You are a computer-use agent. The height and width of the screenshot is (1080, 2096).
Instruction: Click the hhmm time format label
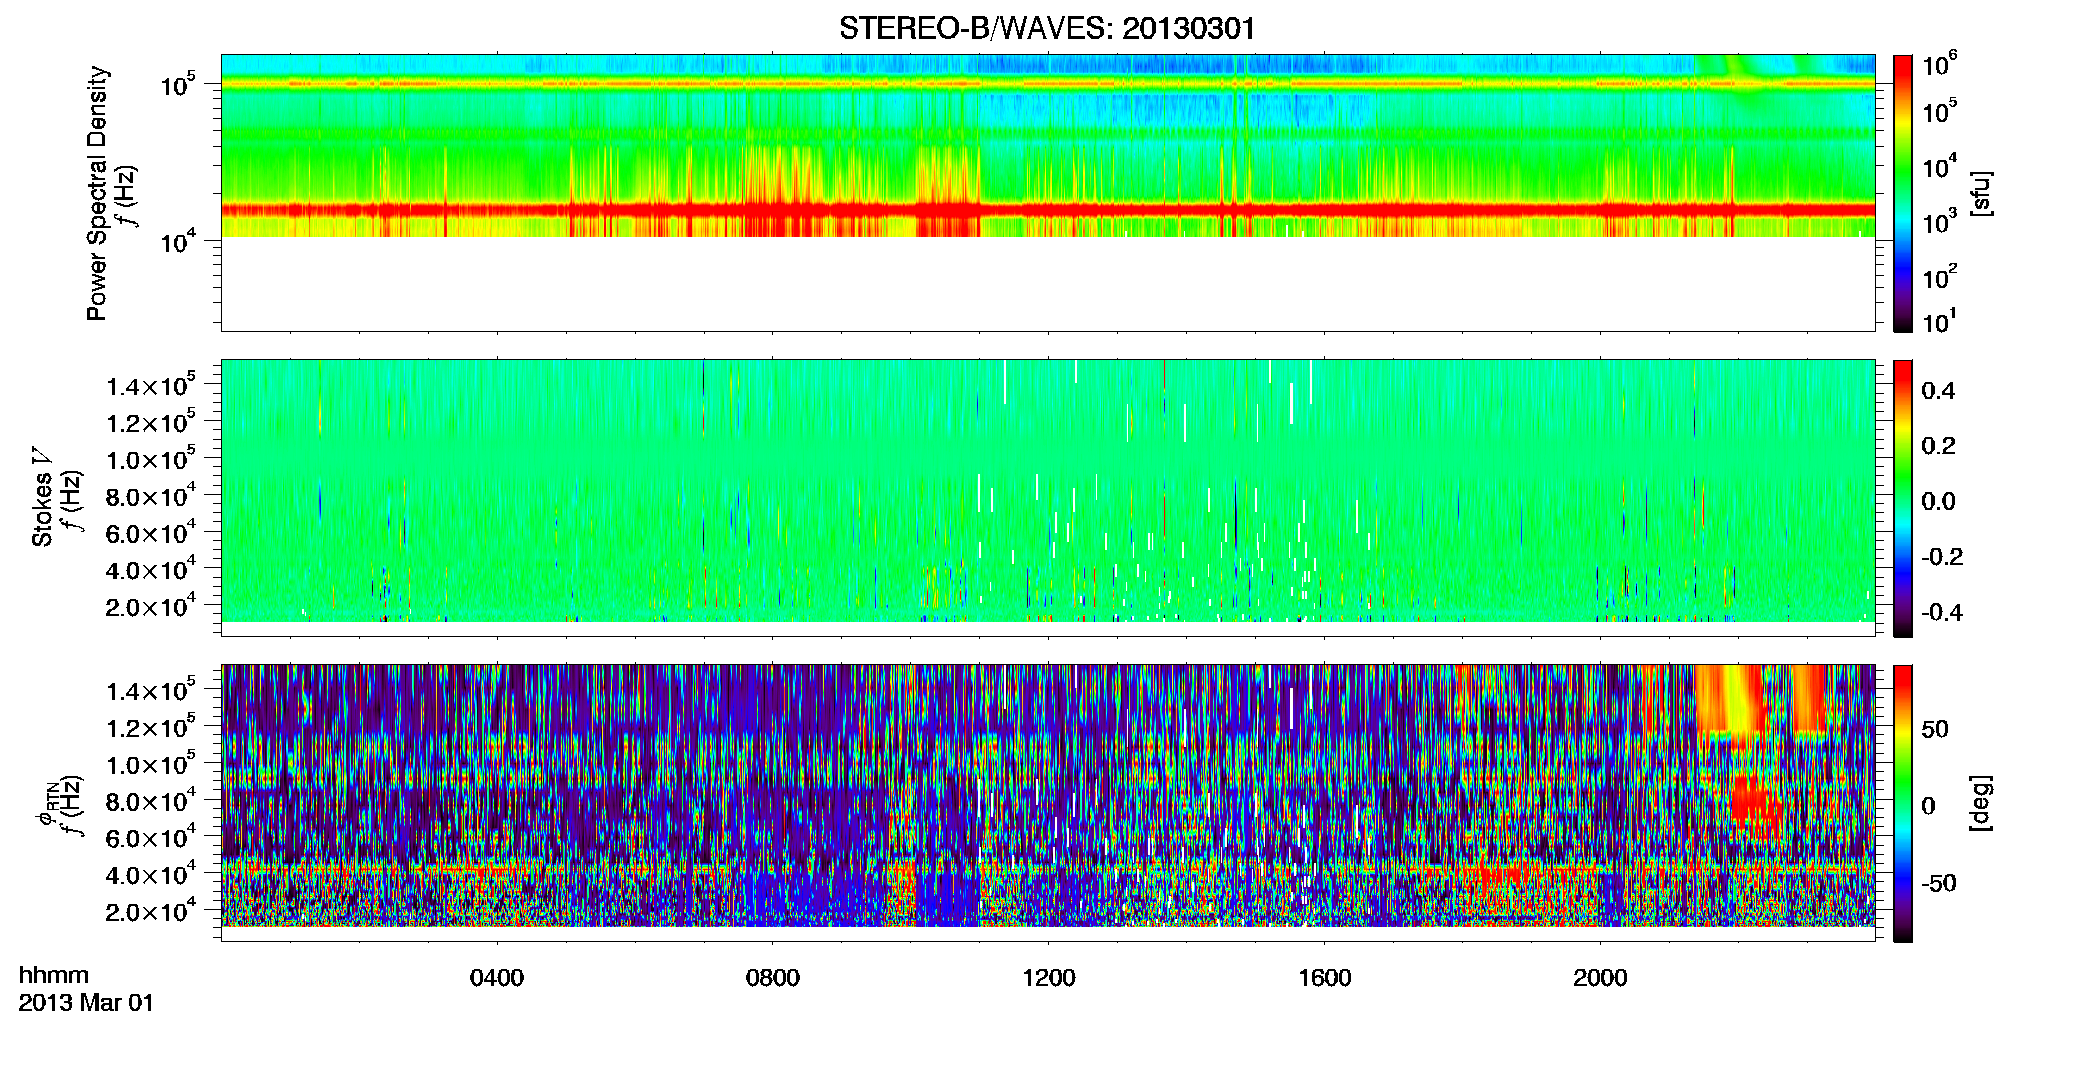tap(54, 976)
